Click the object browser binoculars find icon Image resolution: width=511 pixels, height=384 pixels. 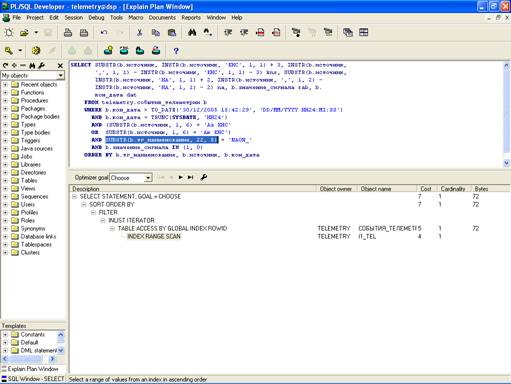(32, 66)
